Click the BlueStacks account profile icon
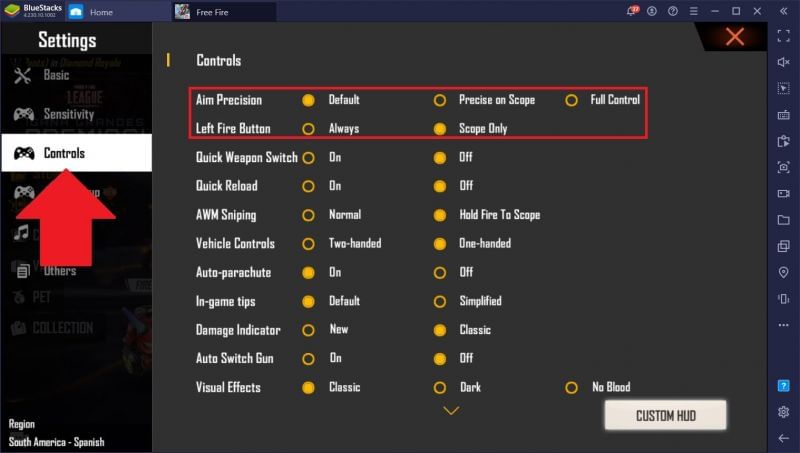The image size is (800, 453). [652, 11]
